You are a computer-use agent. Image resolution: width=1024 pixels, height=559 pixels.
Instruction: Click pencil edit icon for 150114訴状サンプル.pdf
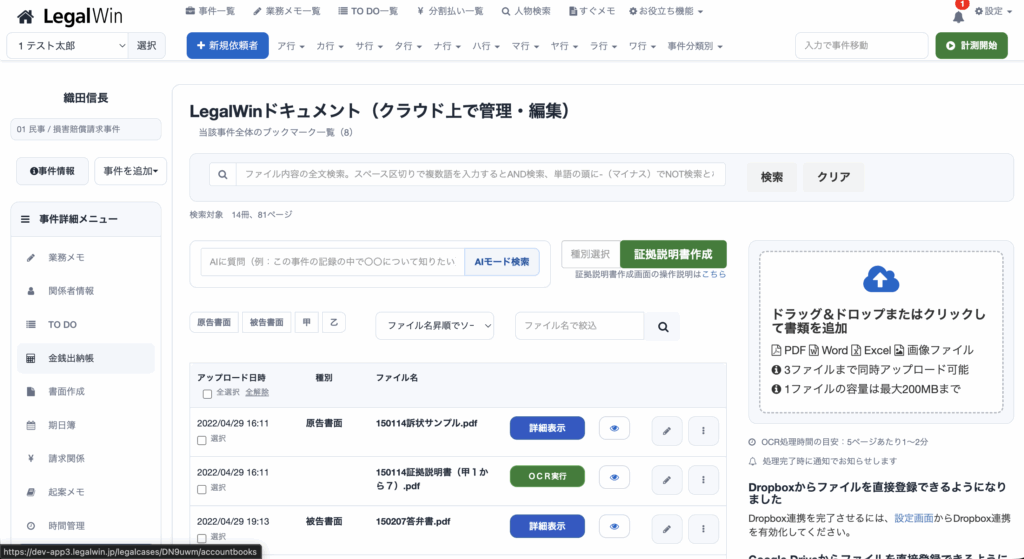point(667,430)
